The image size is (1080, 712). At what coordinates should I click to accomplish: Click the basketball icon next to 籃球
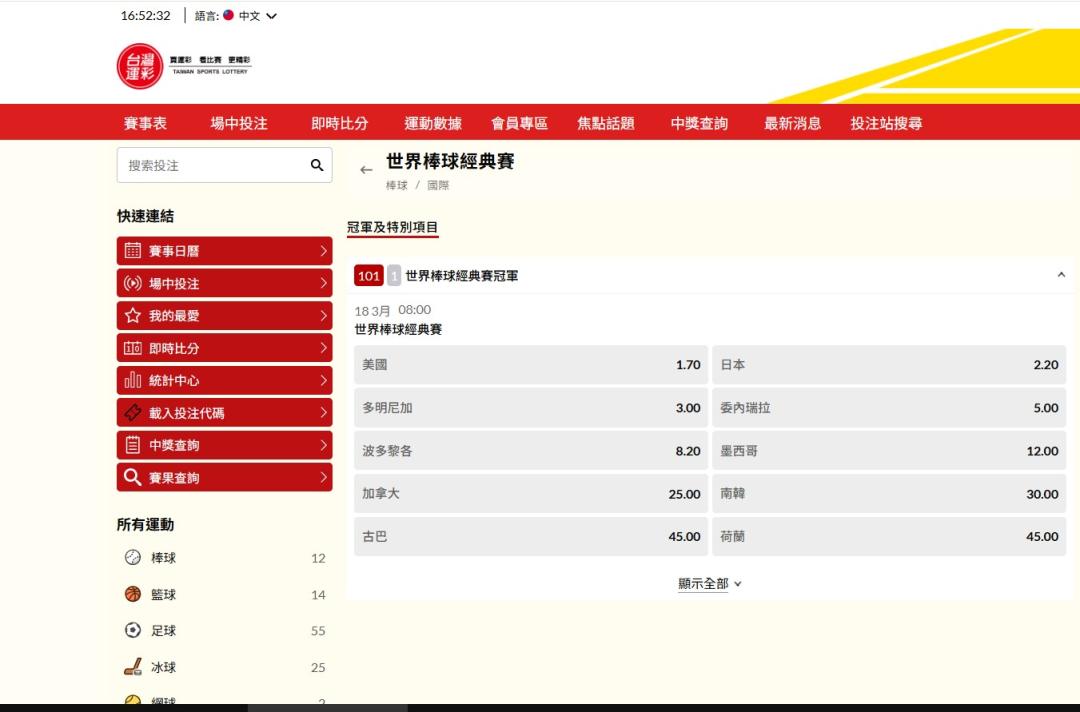[133, 594]
